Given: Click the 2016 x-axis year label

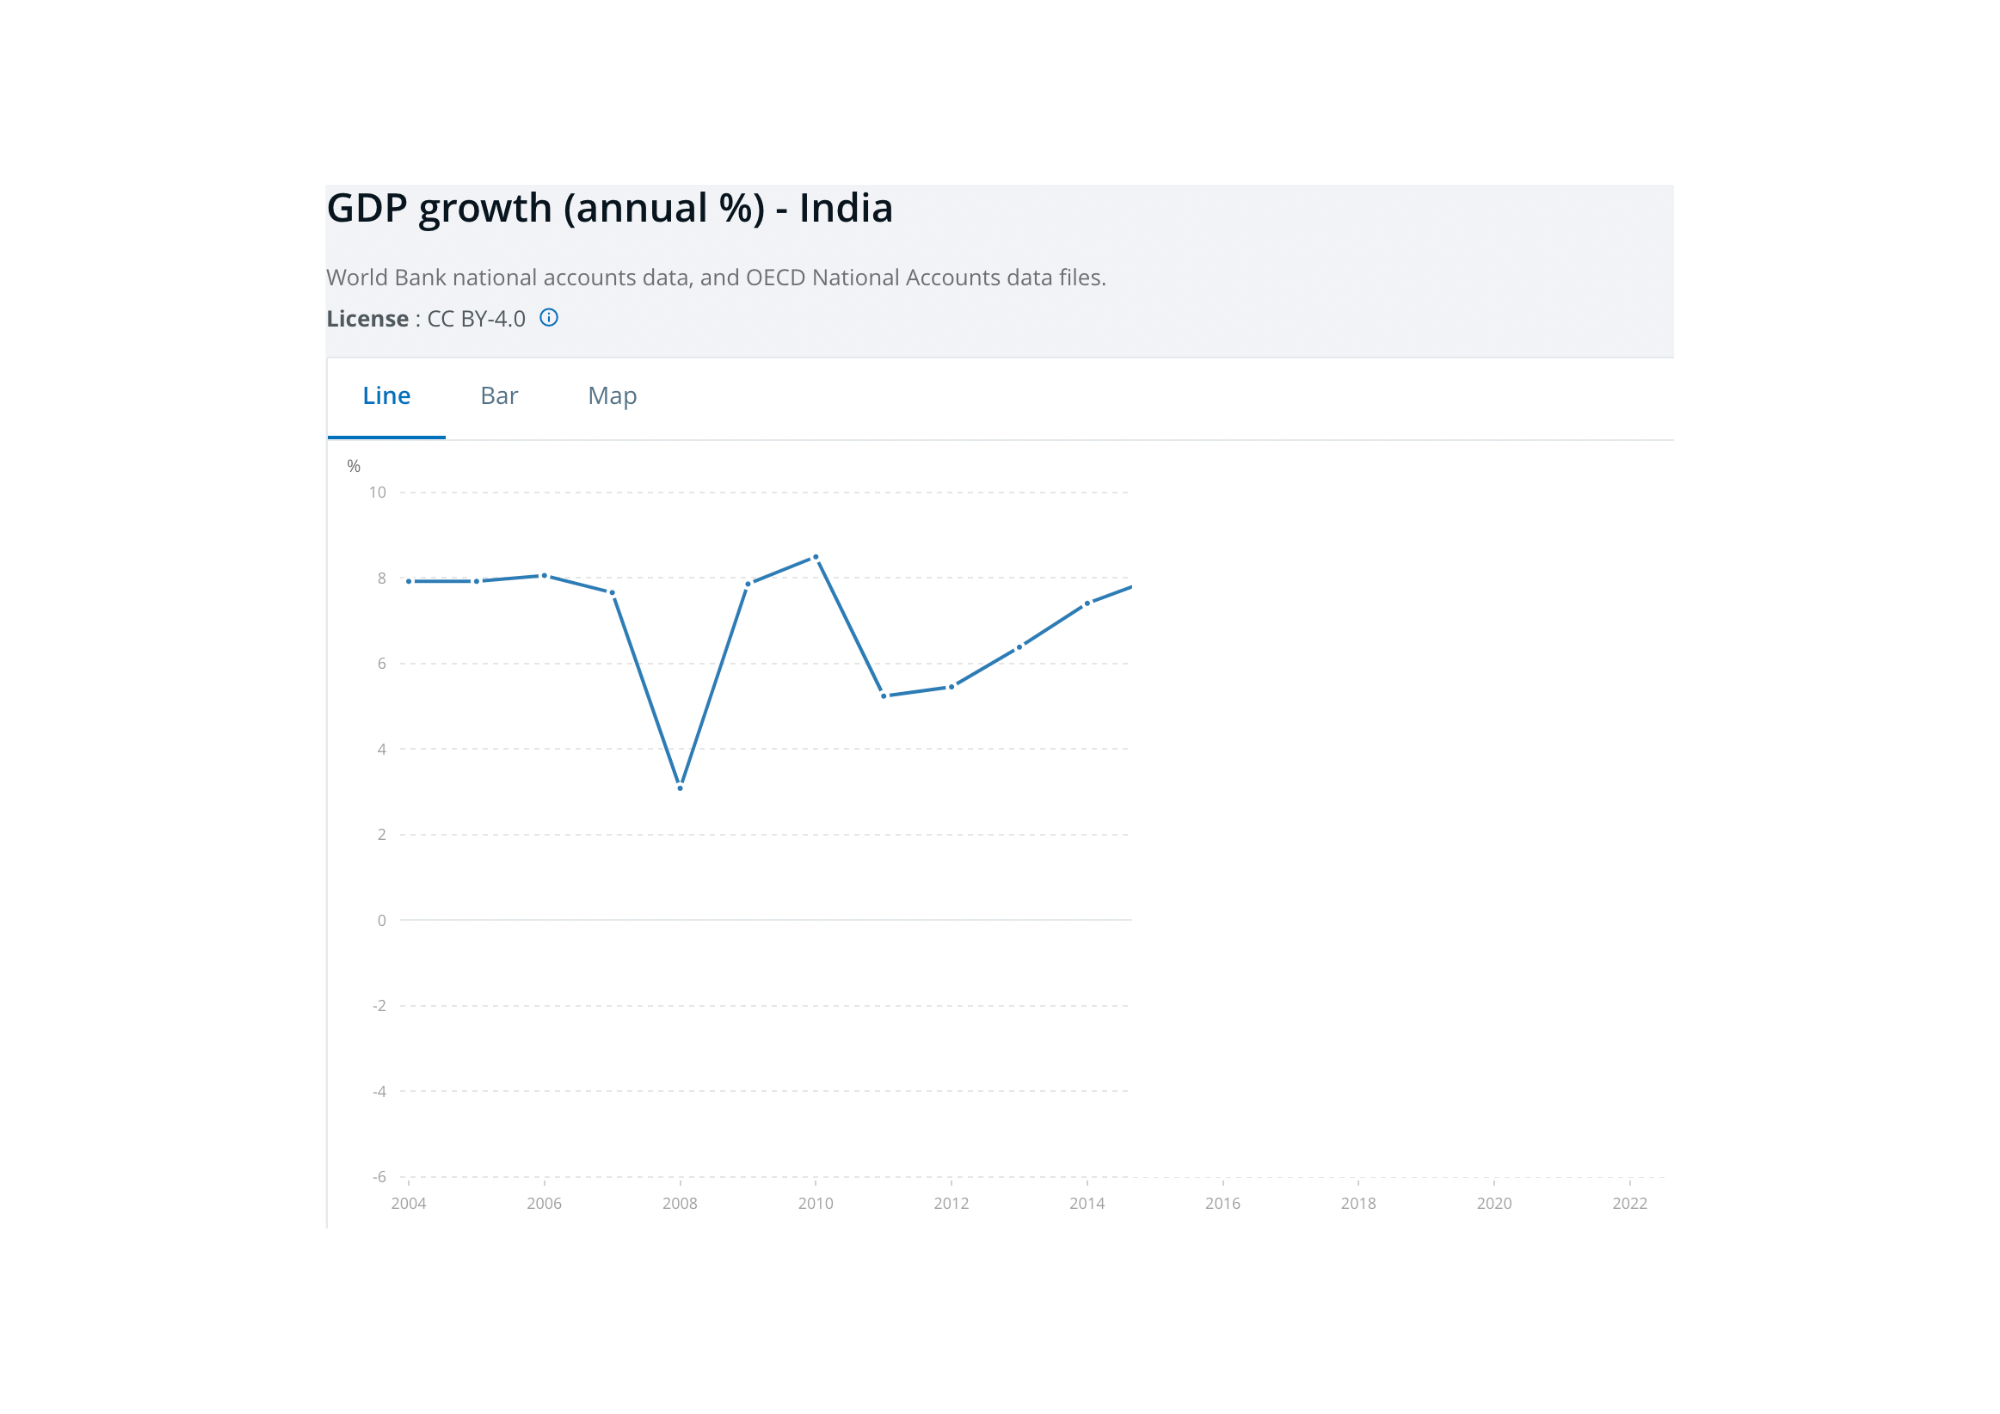Looking at the screenshot, I should coord(1222,1203).
